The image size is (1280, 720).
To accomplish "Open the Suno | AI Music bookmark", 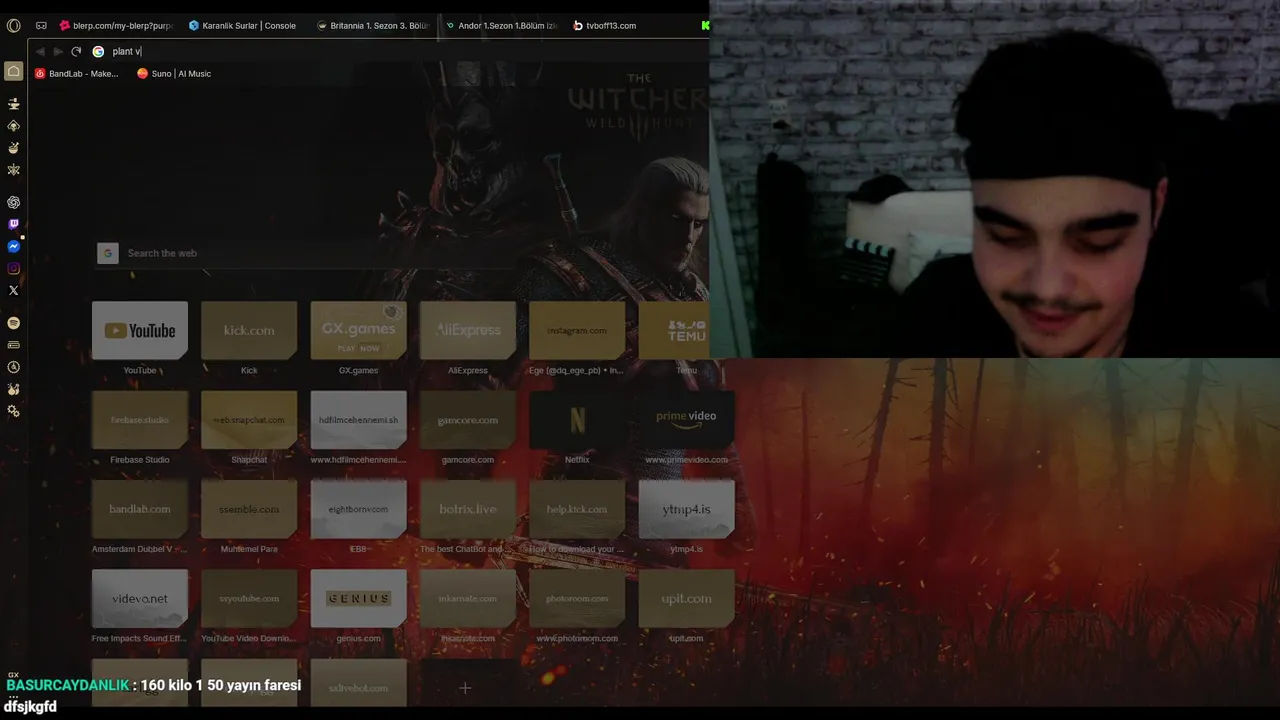I will tap(174, 73).
